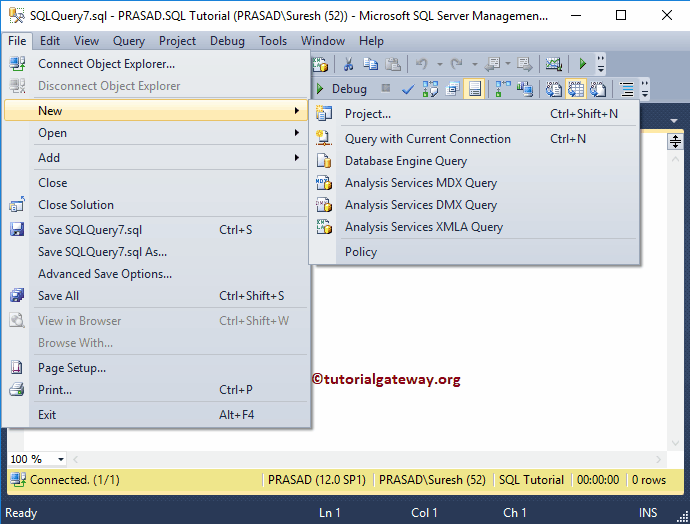The width and height of the screenshot is (690, 524).
Task: Open top toolbar overflow options arrow
Action: coord(601,64)
